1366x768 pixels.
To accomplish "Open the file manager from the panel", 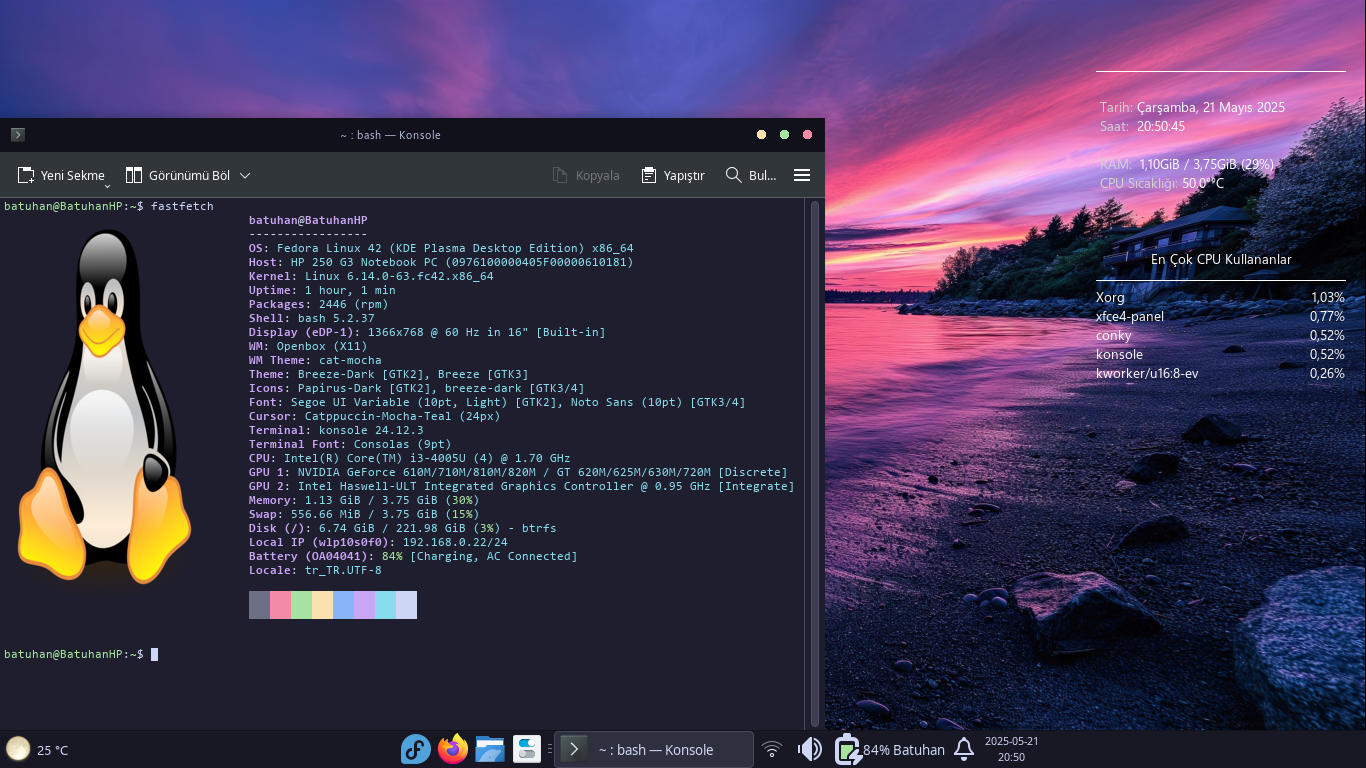I will (x=490, y=749).
